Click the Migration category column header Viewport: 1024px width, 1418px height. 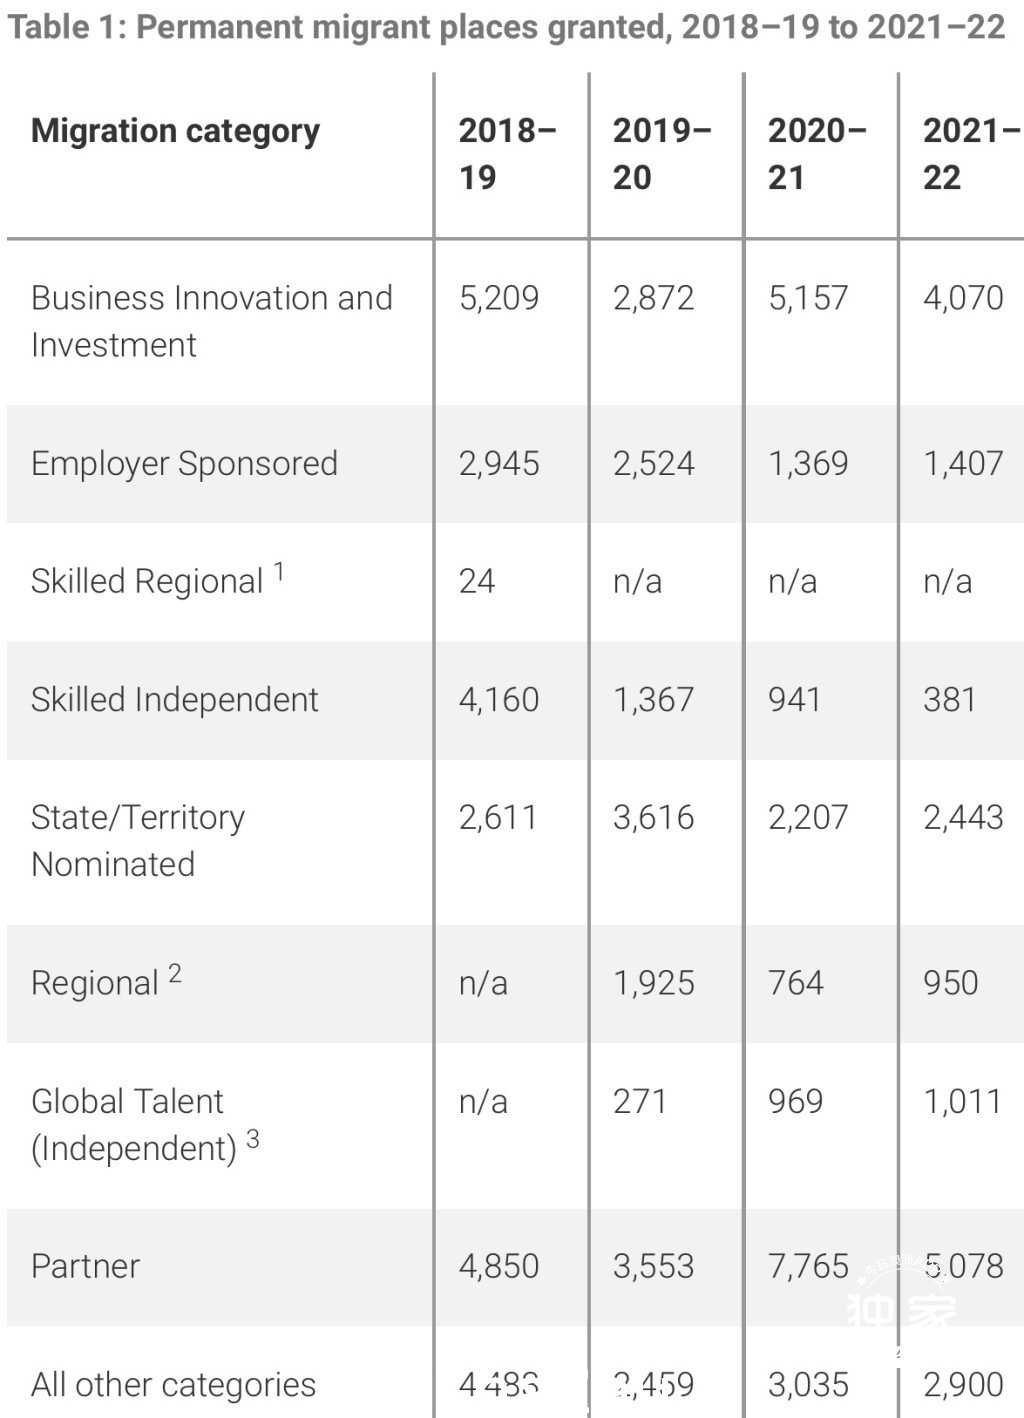coord(176,131)
